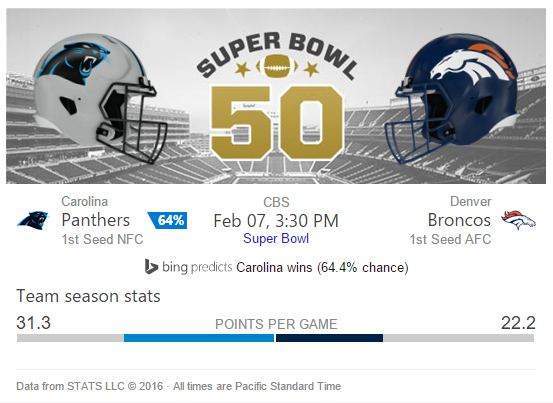Click the Broncos team name
Screen dimensions: 553x403
pyautogui.click(x=459, y=220)
